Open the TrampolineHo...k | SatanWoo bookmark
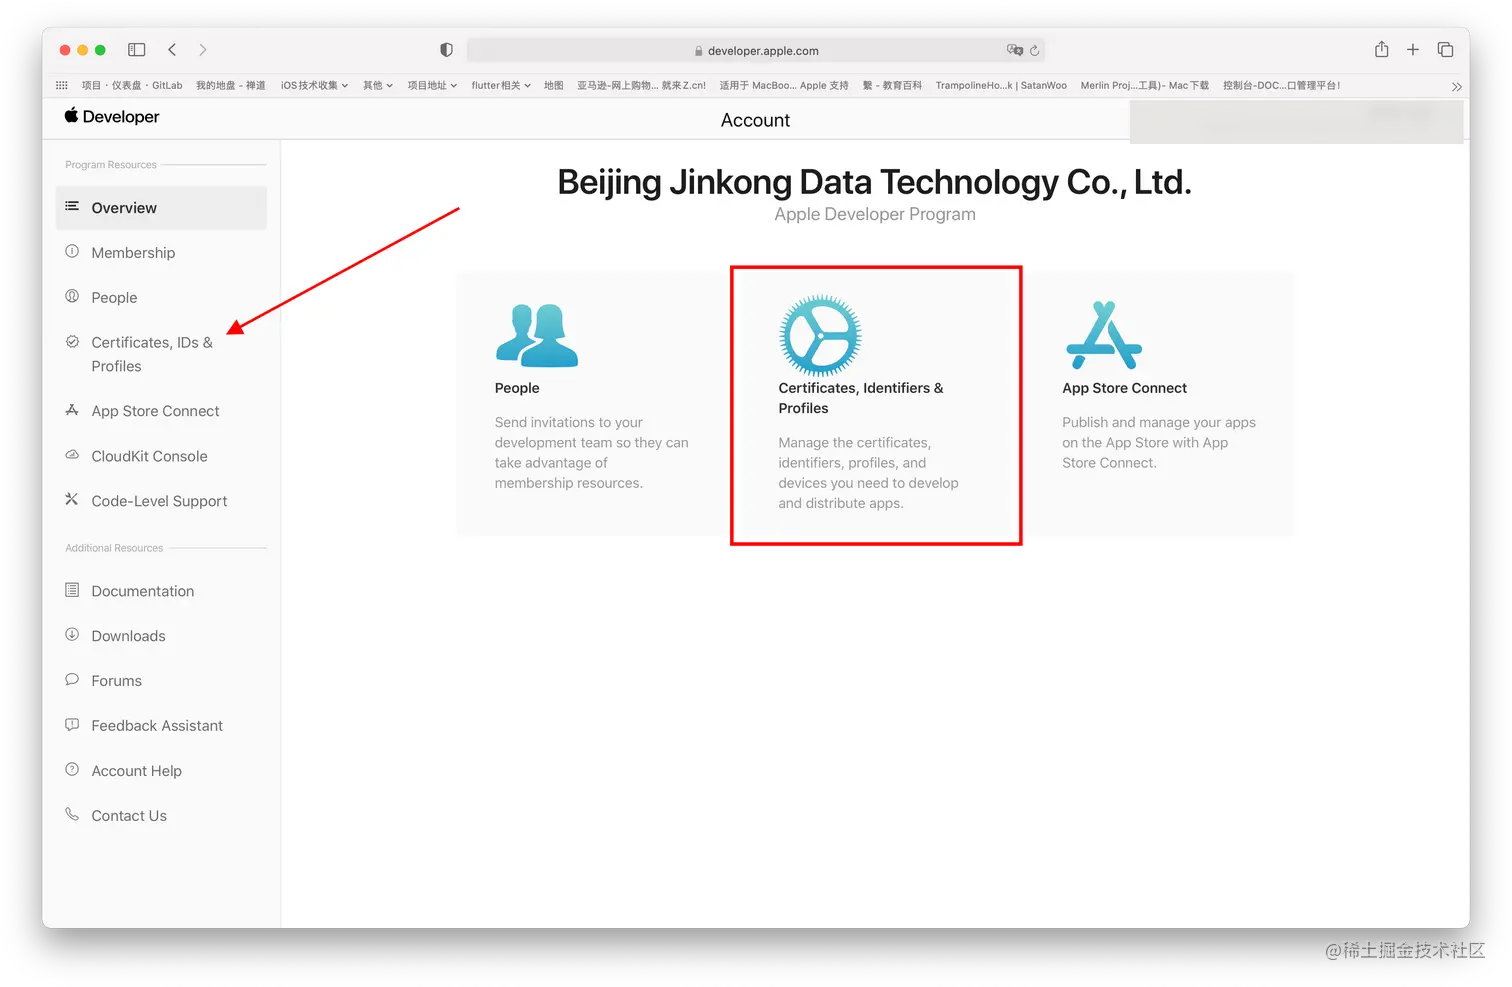 [x=1001, y=86]
